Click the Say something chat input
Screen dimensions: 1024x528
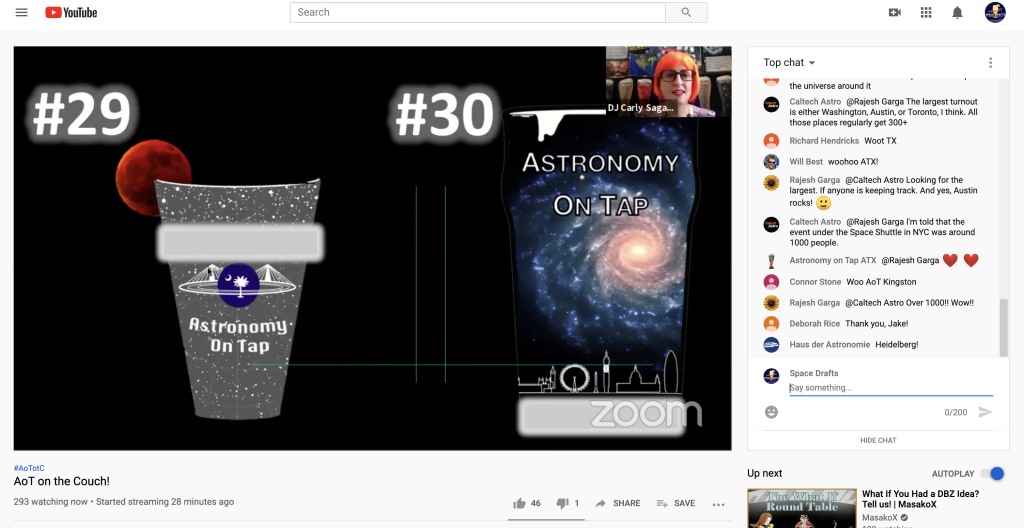891,388
